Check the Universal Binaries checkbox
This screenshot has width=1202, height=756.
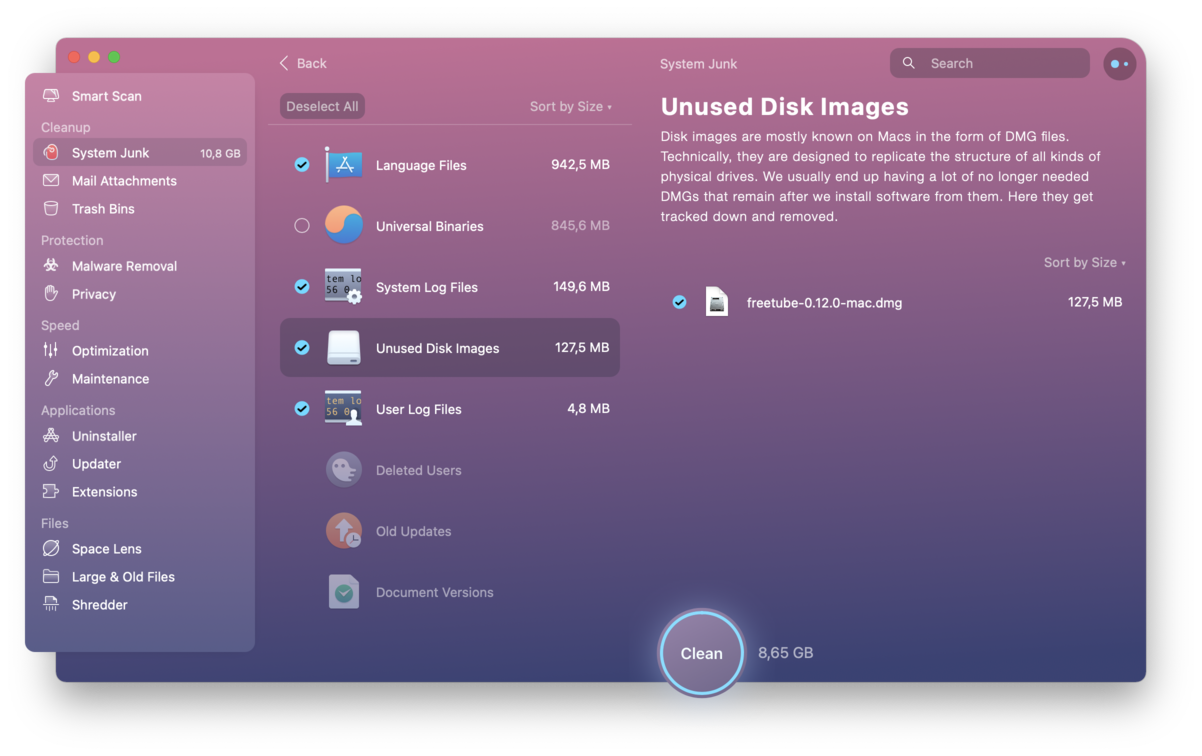[302, 226]
